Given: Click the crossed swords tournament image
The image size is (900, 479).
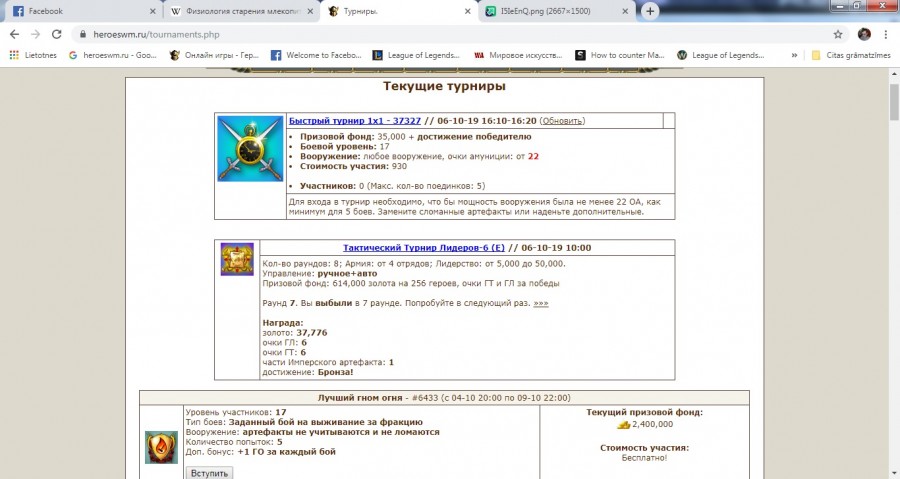Looking at the screenshot, I should pyautogui.click(x=250, y=149).
